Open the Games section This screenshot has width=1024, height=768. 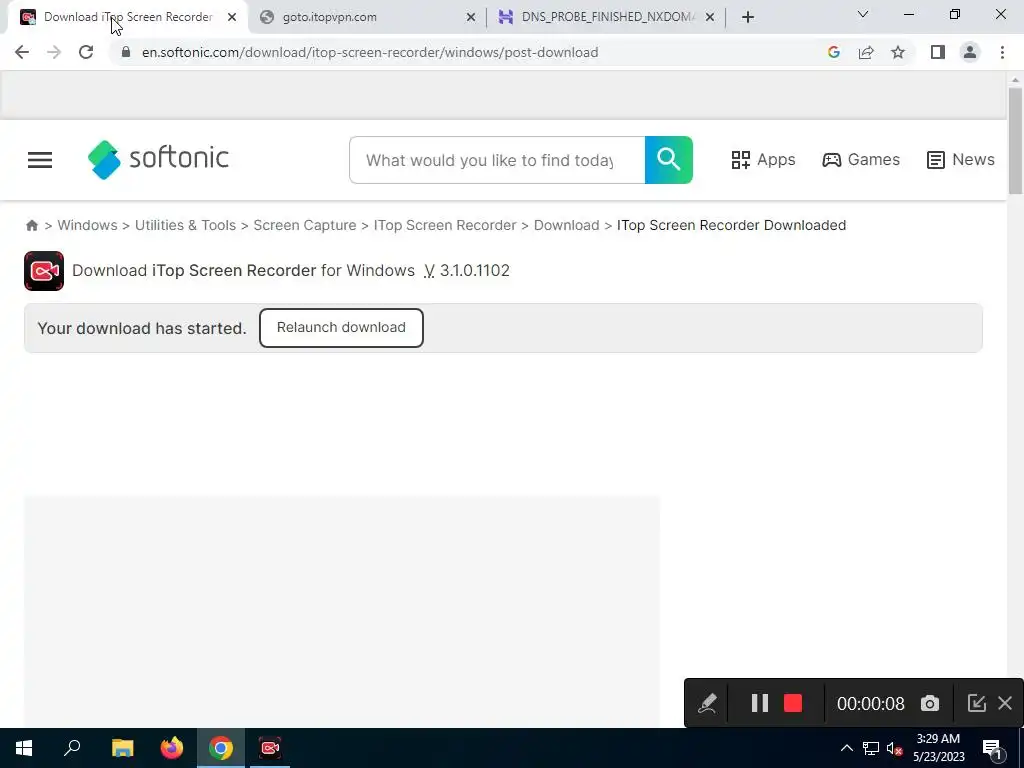click(861, 160)
